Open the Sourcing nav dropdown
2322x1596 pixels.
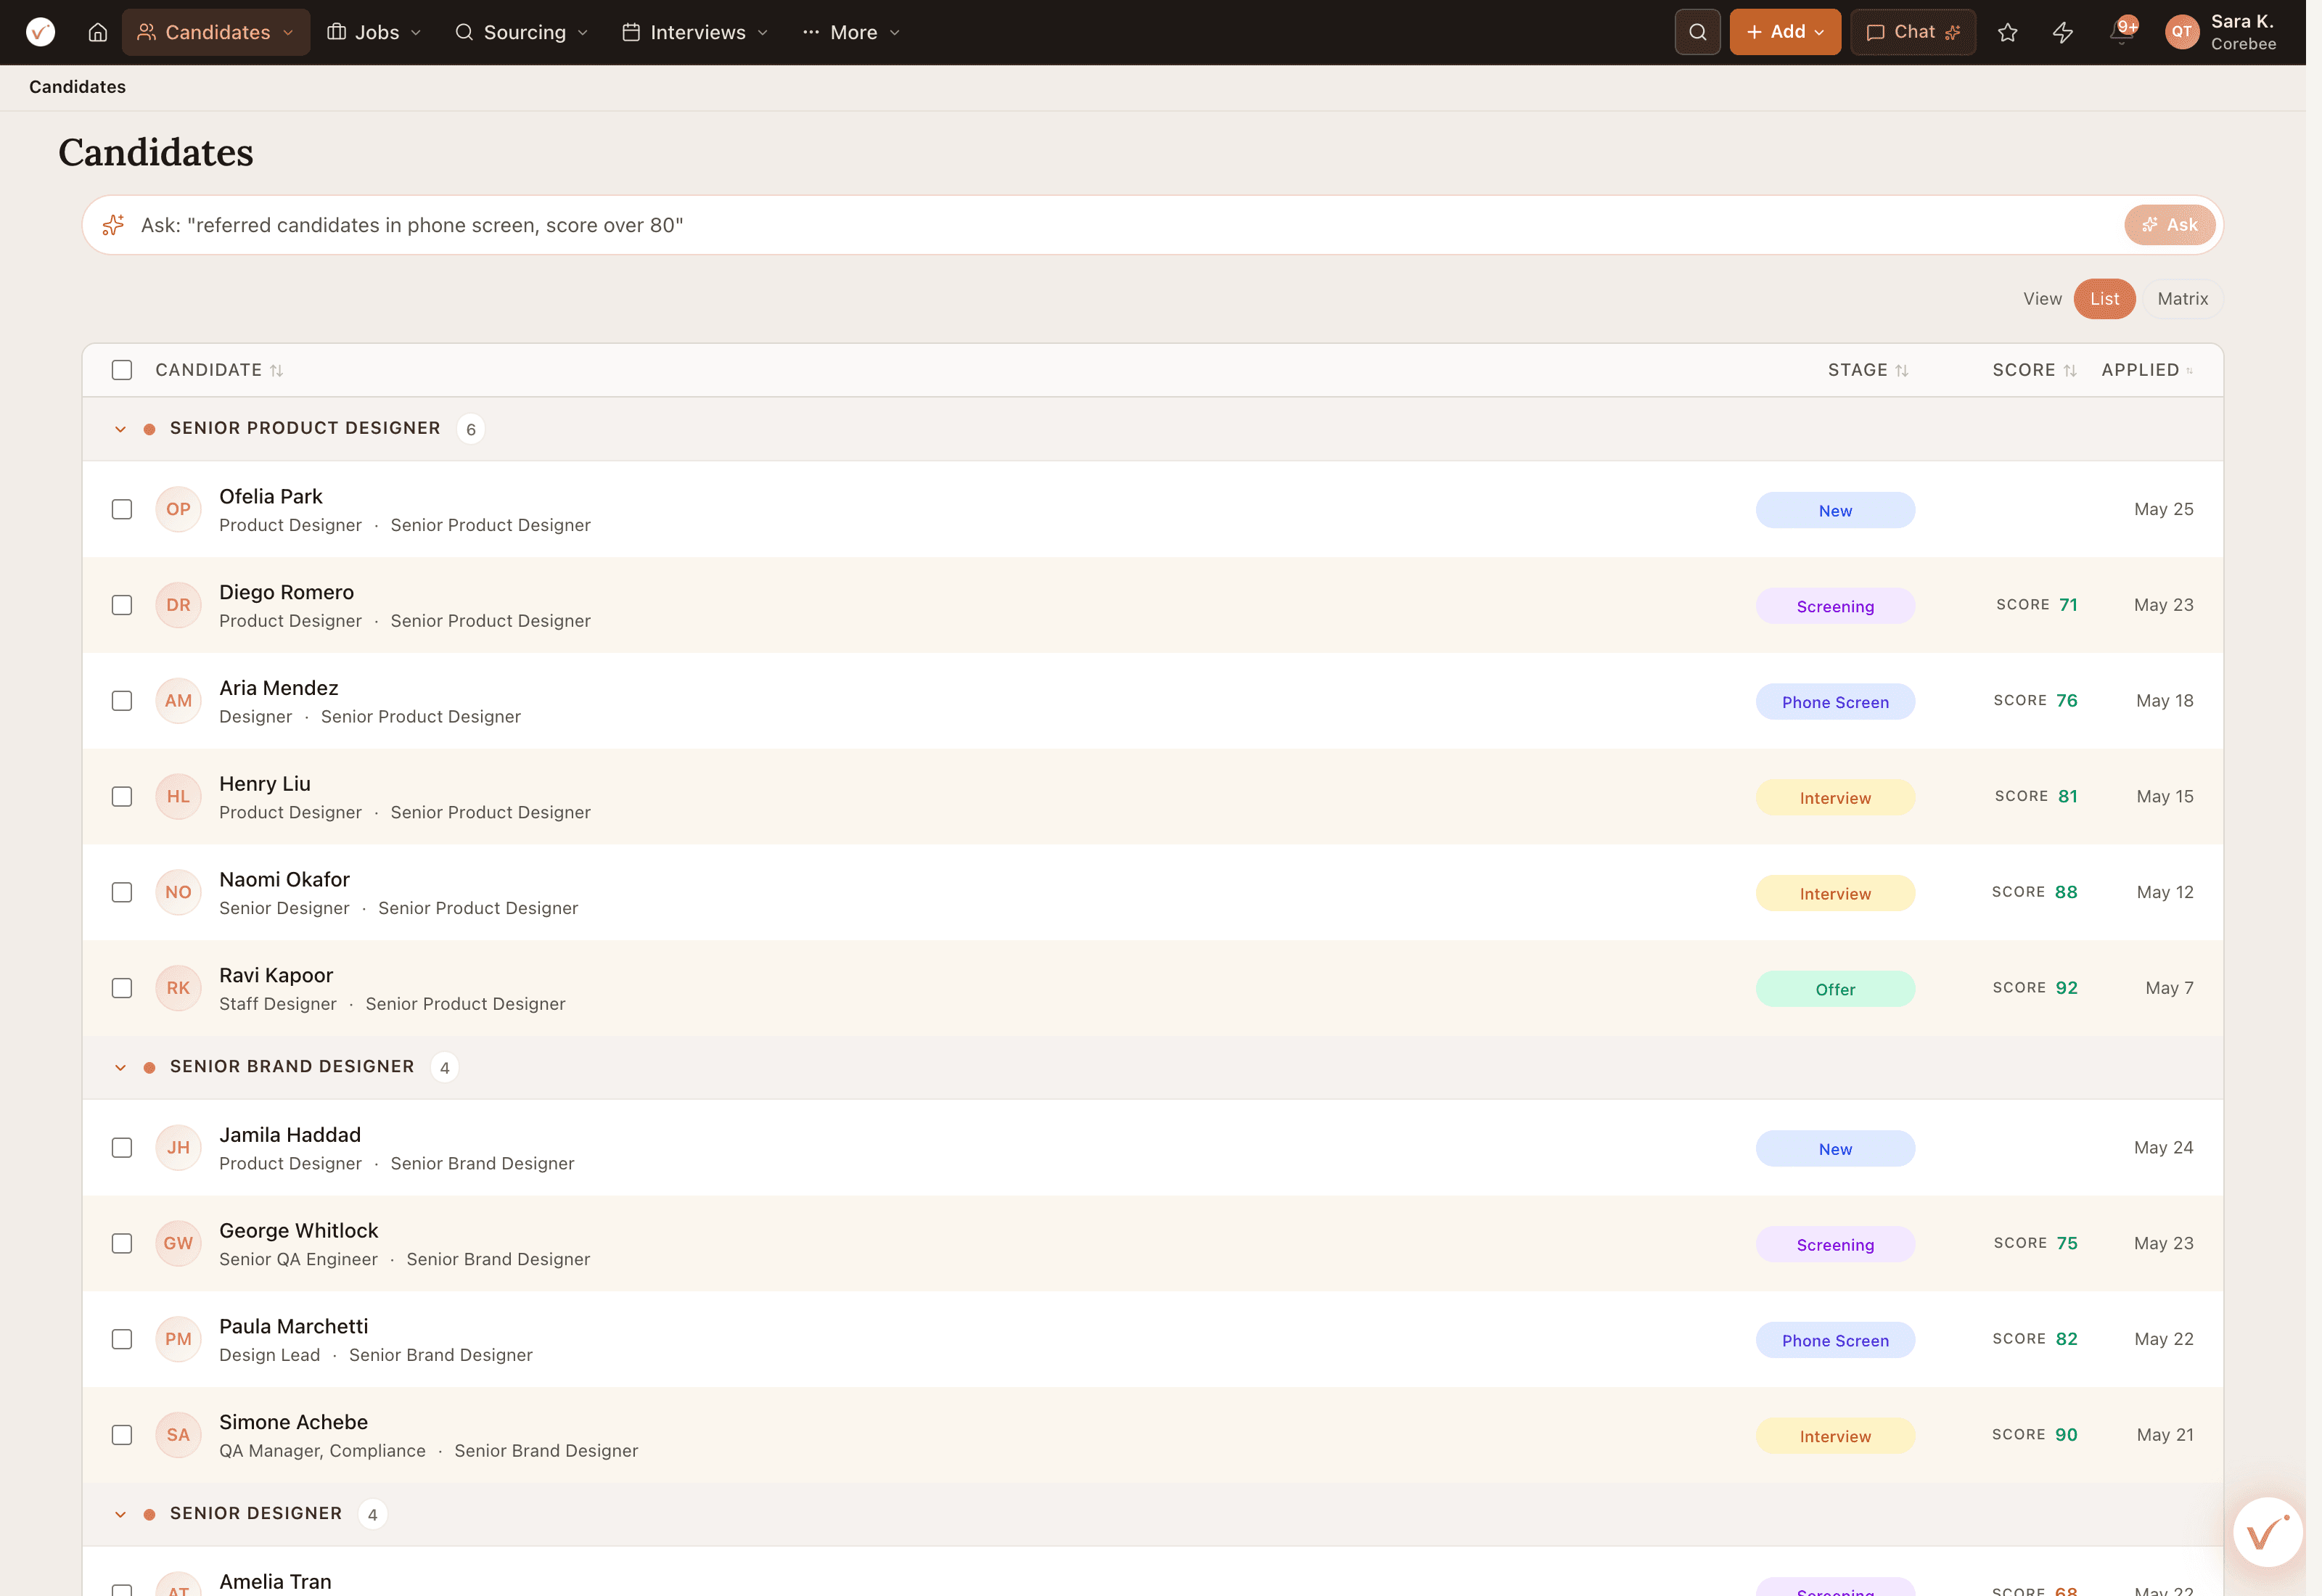(x=521, y=32)
